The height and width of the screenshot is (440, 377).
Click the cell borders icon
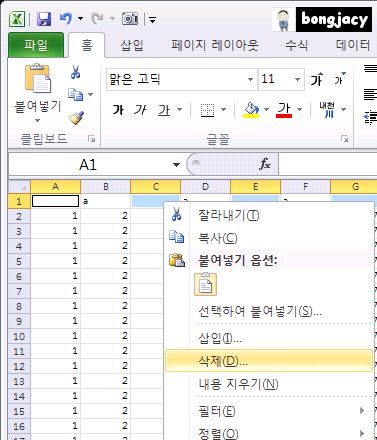[207, 110]
